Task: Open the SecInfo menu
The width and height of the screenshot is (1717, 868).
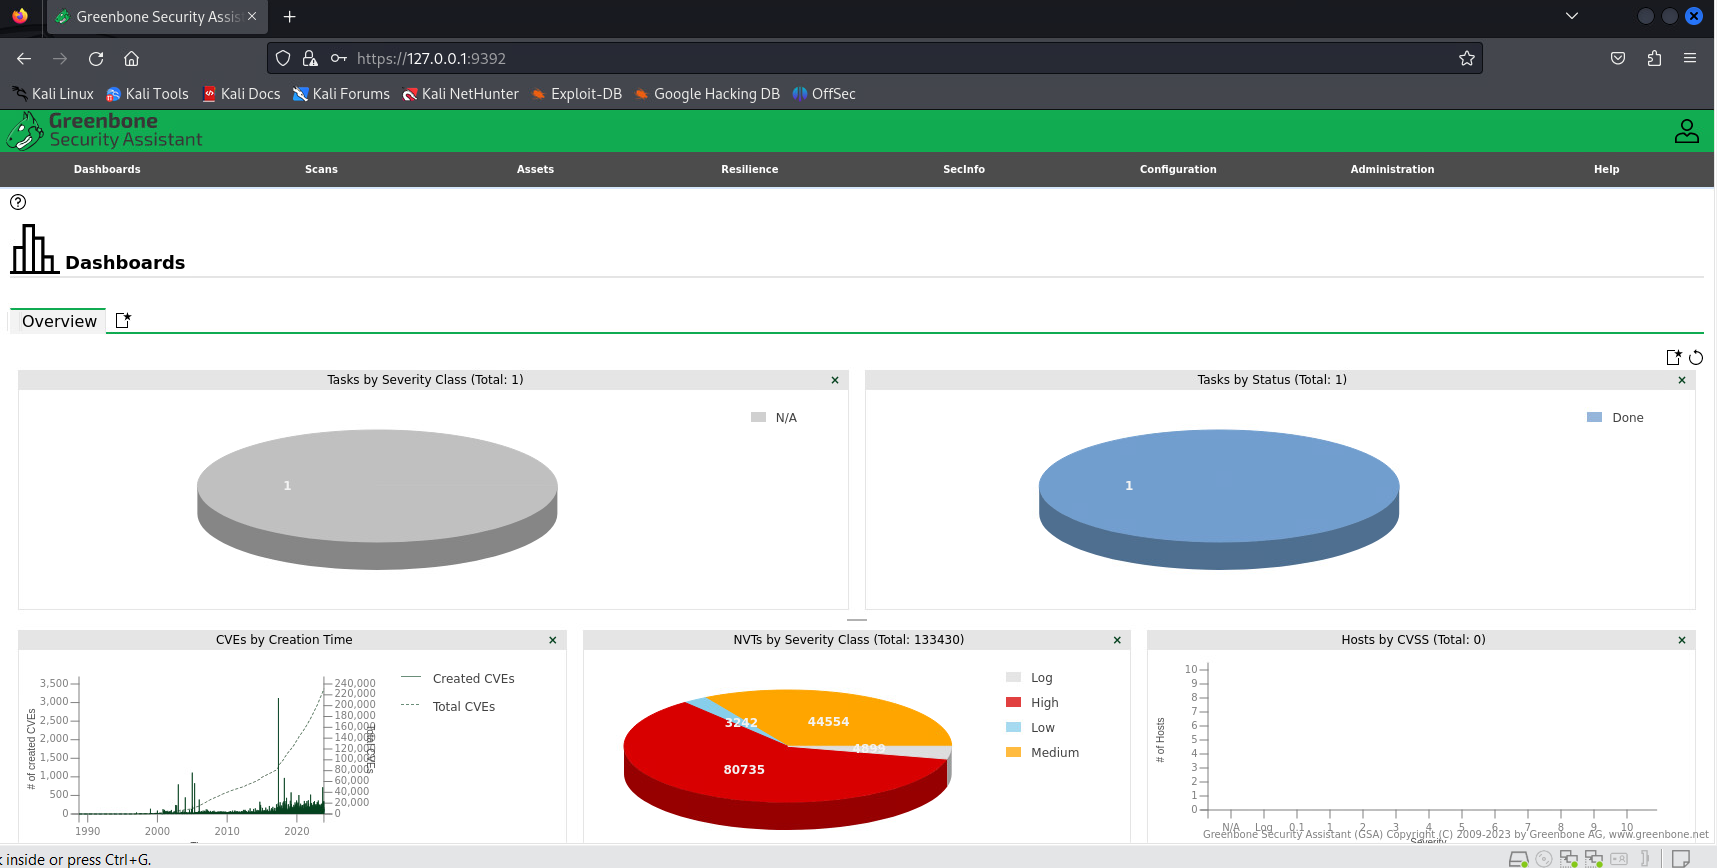Action: point(964,170)
